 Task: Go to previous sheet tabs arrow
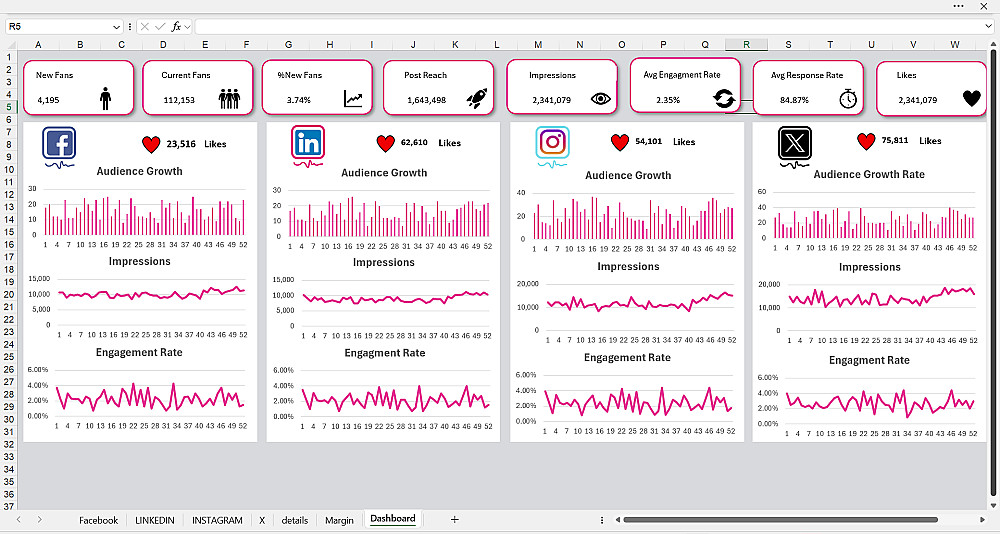coord(19,519)
